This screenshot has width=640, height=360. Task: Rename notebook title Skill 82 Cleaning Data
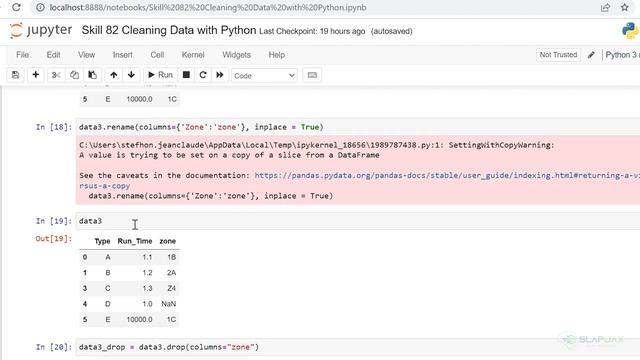[x=169, y=30]
